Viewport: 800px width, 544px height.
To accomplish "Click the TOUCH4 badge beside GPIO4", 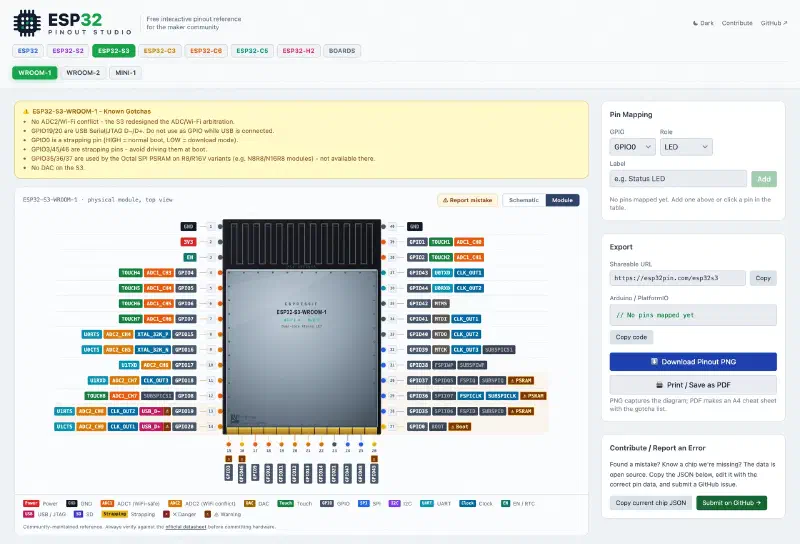I will (131, 273).
